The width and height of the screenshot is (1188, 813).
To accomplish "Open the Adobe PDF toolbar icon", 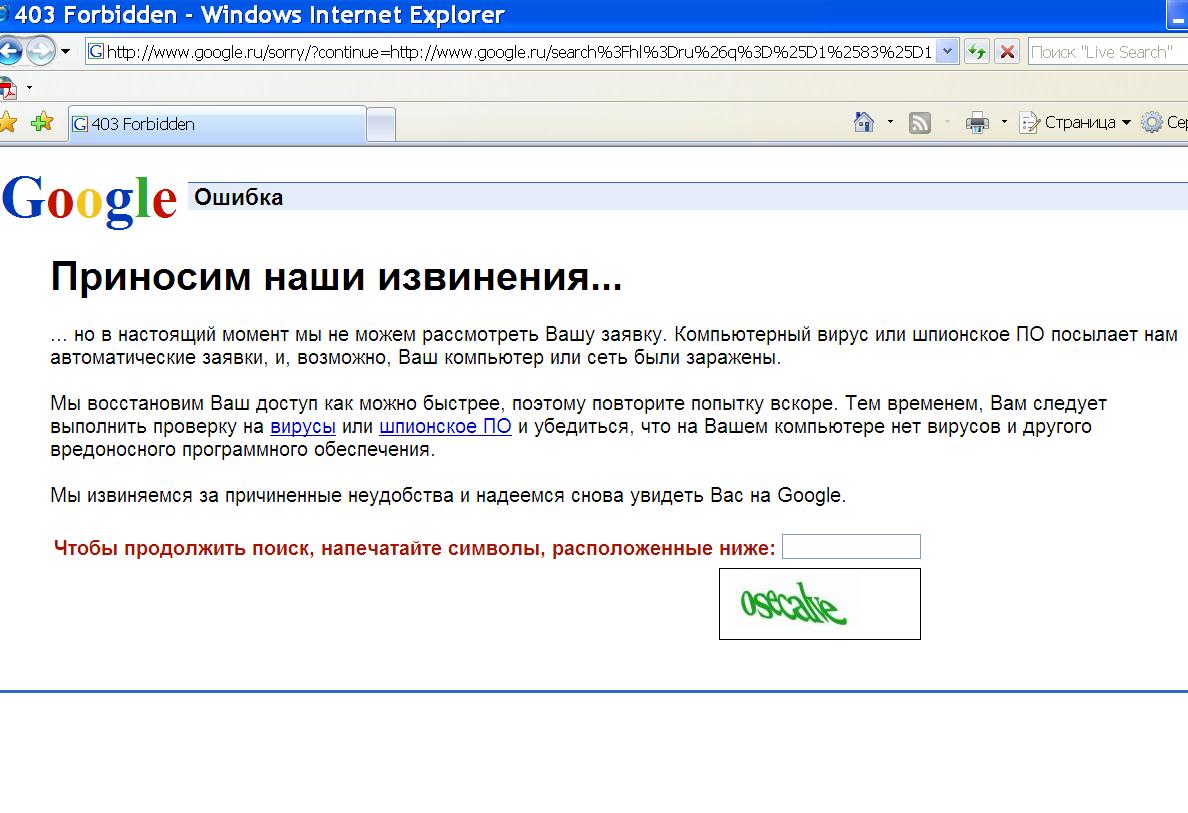I will [x=8, y=88].
